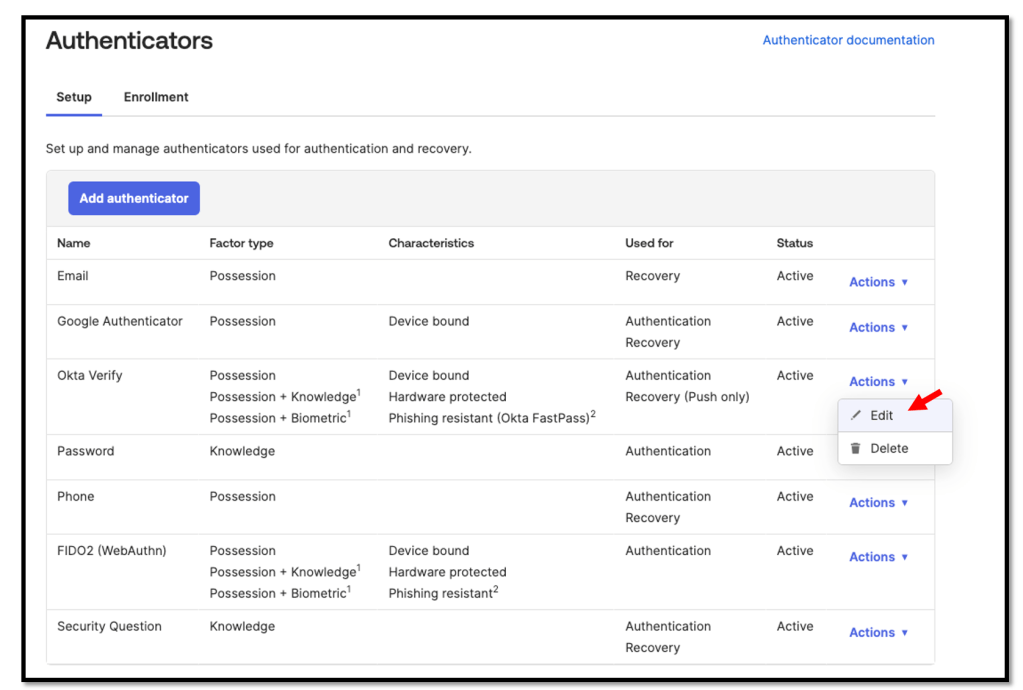The height and width of the screenshot is (690, 1023).
Task: Open Actions dropdown for FIDO2 (WebAuthn)
Action: pyautogui.click(x=878, y=557)
